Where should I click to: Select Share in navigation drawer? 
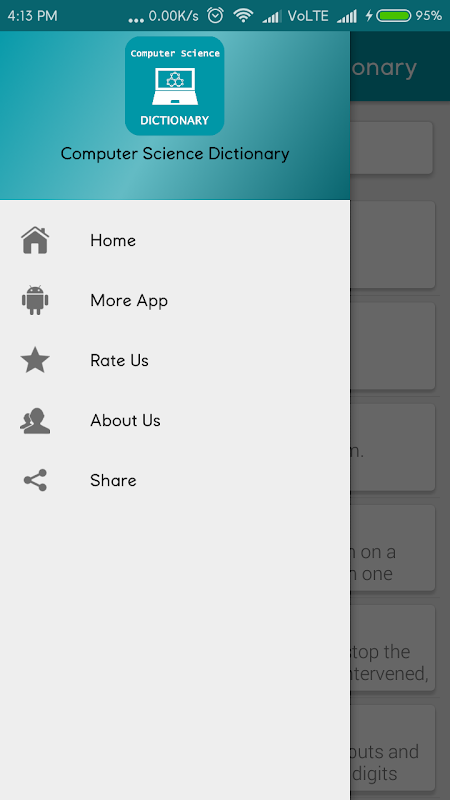[x=175, y=480]
